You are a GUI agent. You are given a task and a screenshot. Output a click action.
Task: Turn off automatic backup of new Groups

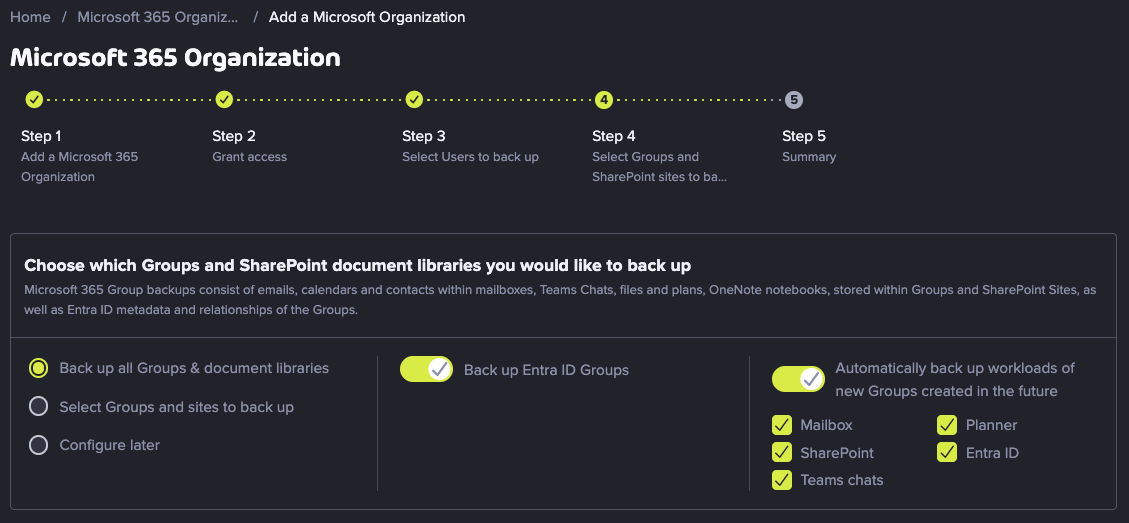(x=799, y=379)
